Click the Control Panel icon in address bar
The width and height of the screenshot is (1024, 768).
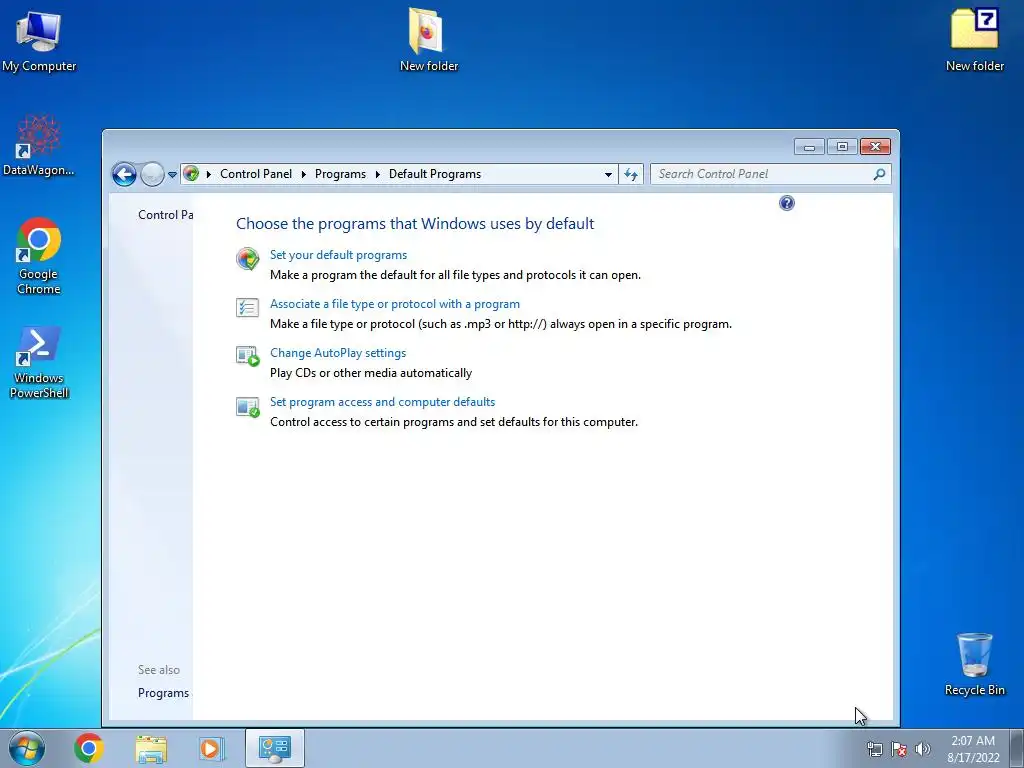tap(191, 174)
